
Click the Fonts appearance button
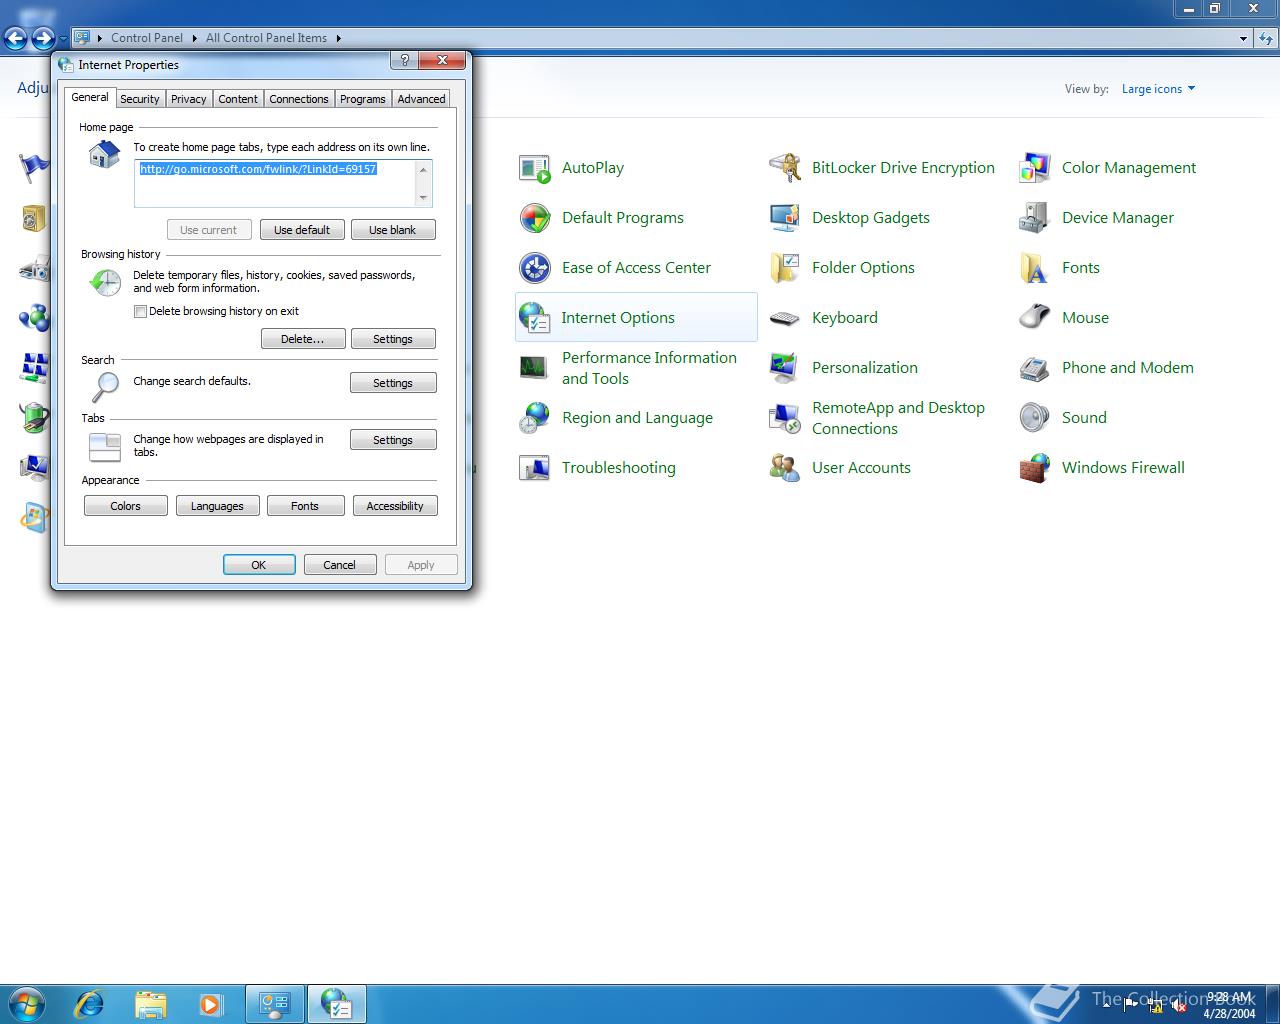(305, 506)
